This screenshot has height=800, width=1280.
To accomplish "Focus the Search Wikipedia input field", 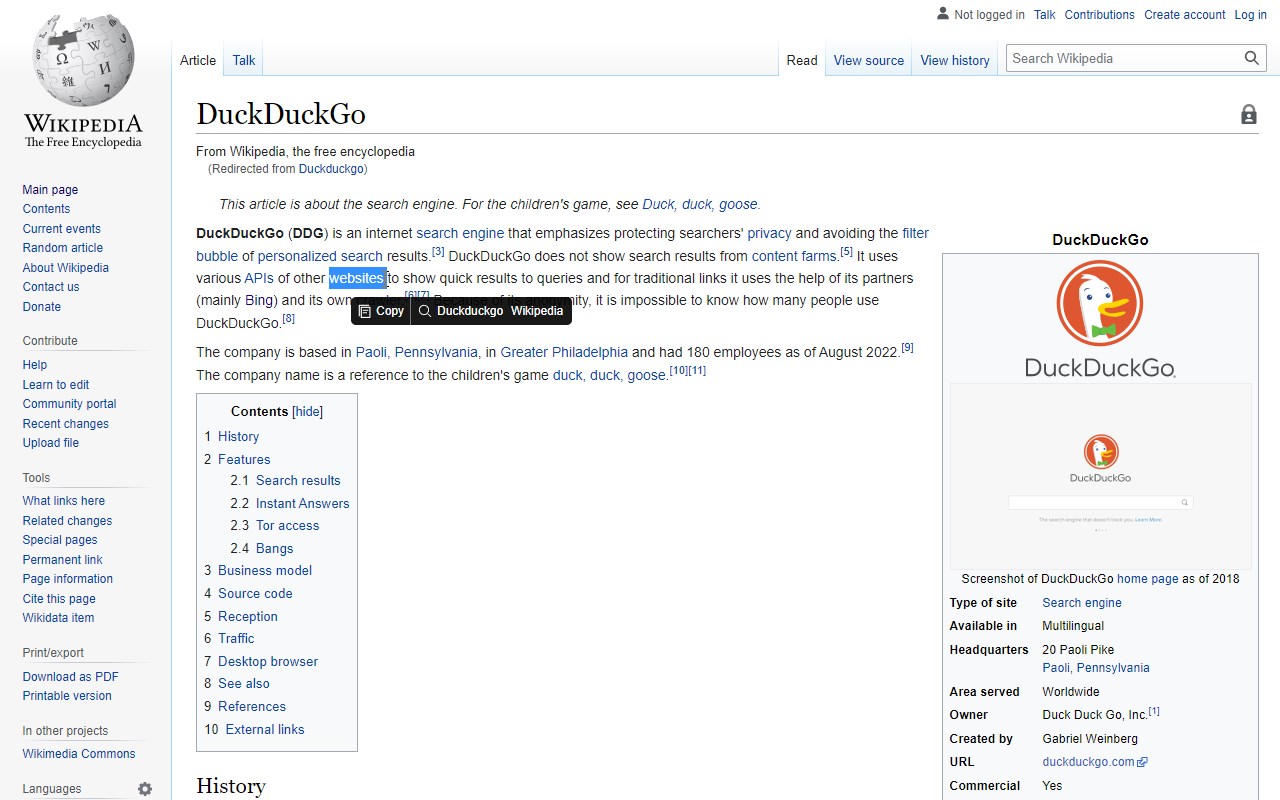I will (x=1124, y=59).
